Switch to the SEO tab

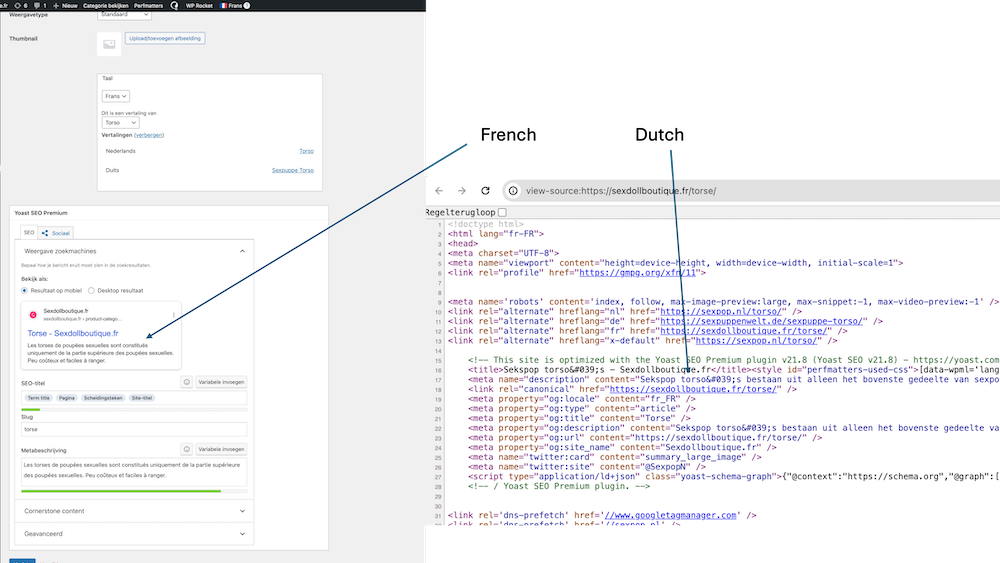point(29,233)
